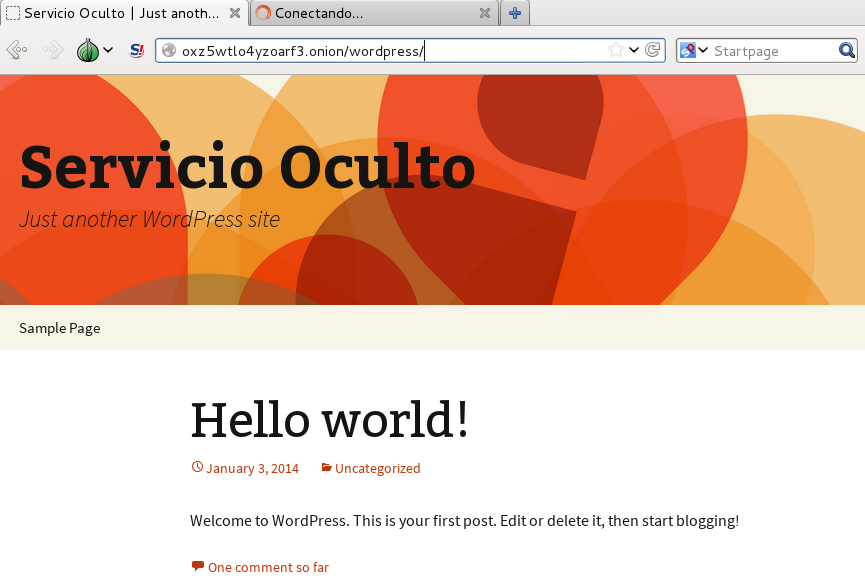This screenshot has height=578, width=865.
Task: Click the Welcome to WordPress post text
Action: 464,521
